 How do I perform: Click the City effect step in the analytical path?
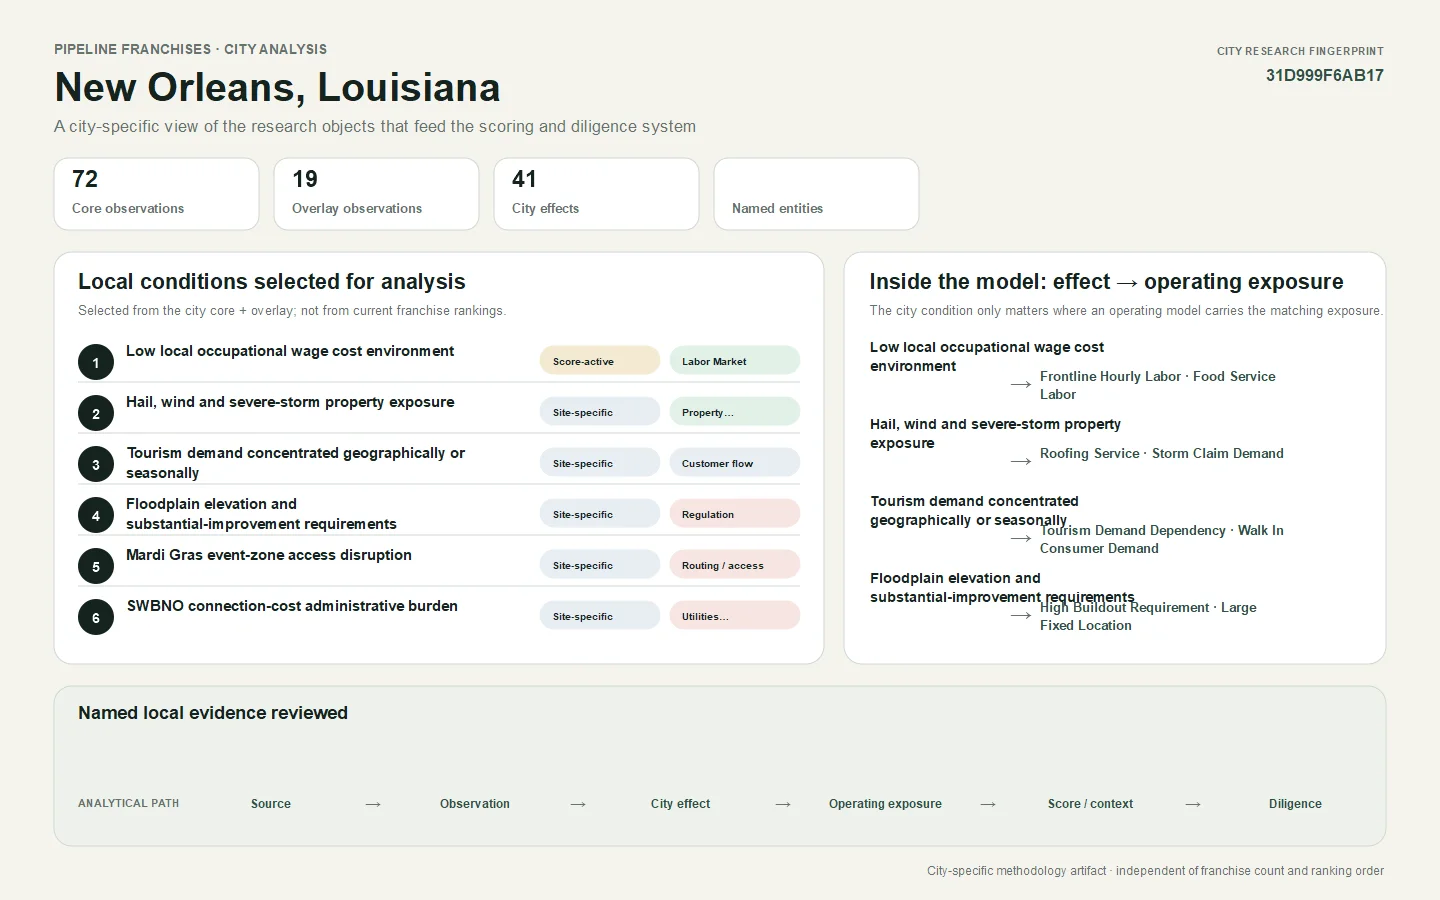(x=680, y=804)
